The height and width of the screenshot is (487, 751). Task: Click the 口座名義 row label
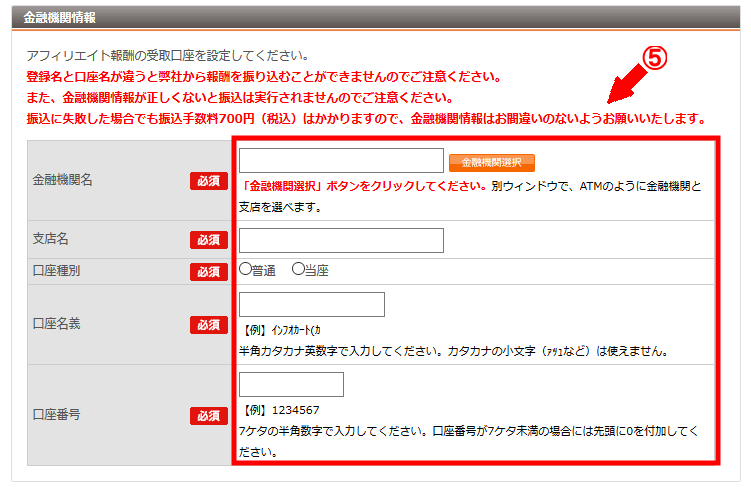(56, 324)
